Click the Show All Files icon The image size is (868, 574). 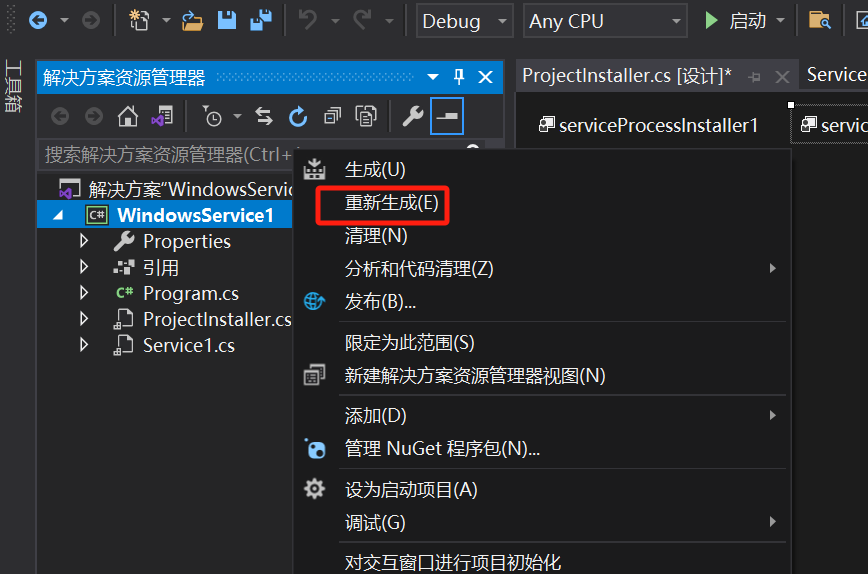(366, 117)
